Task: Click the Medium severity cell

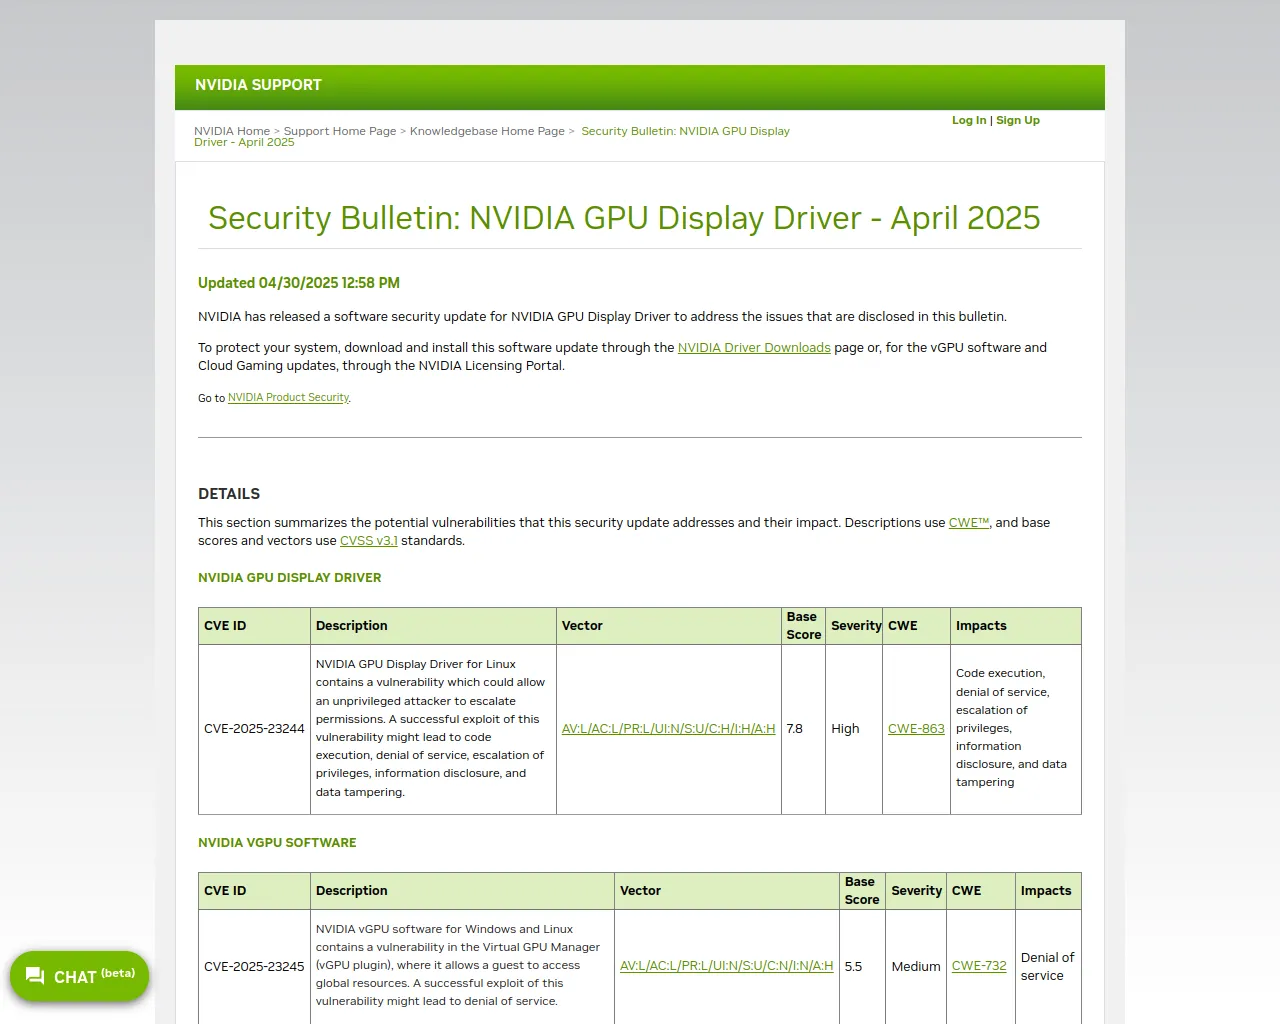Action: pos(916,967)
